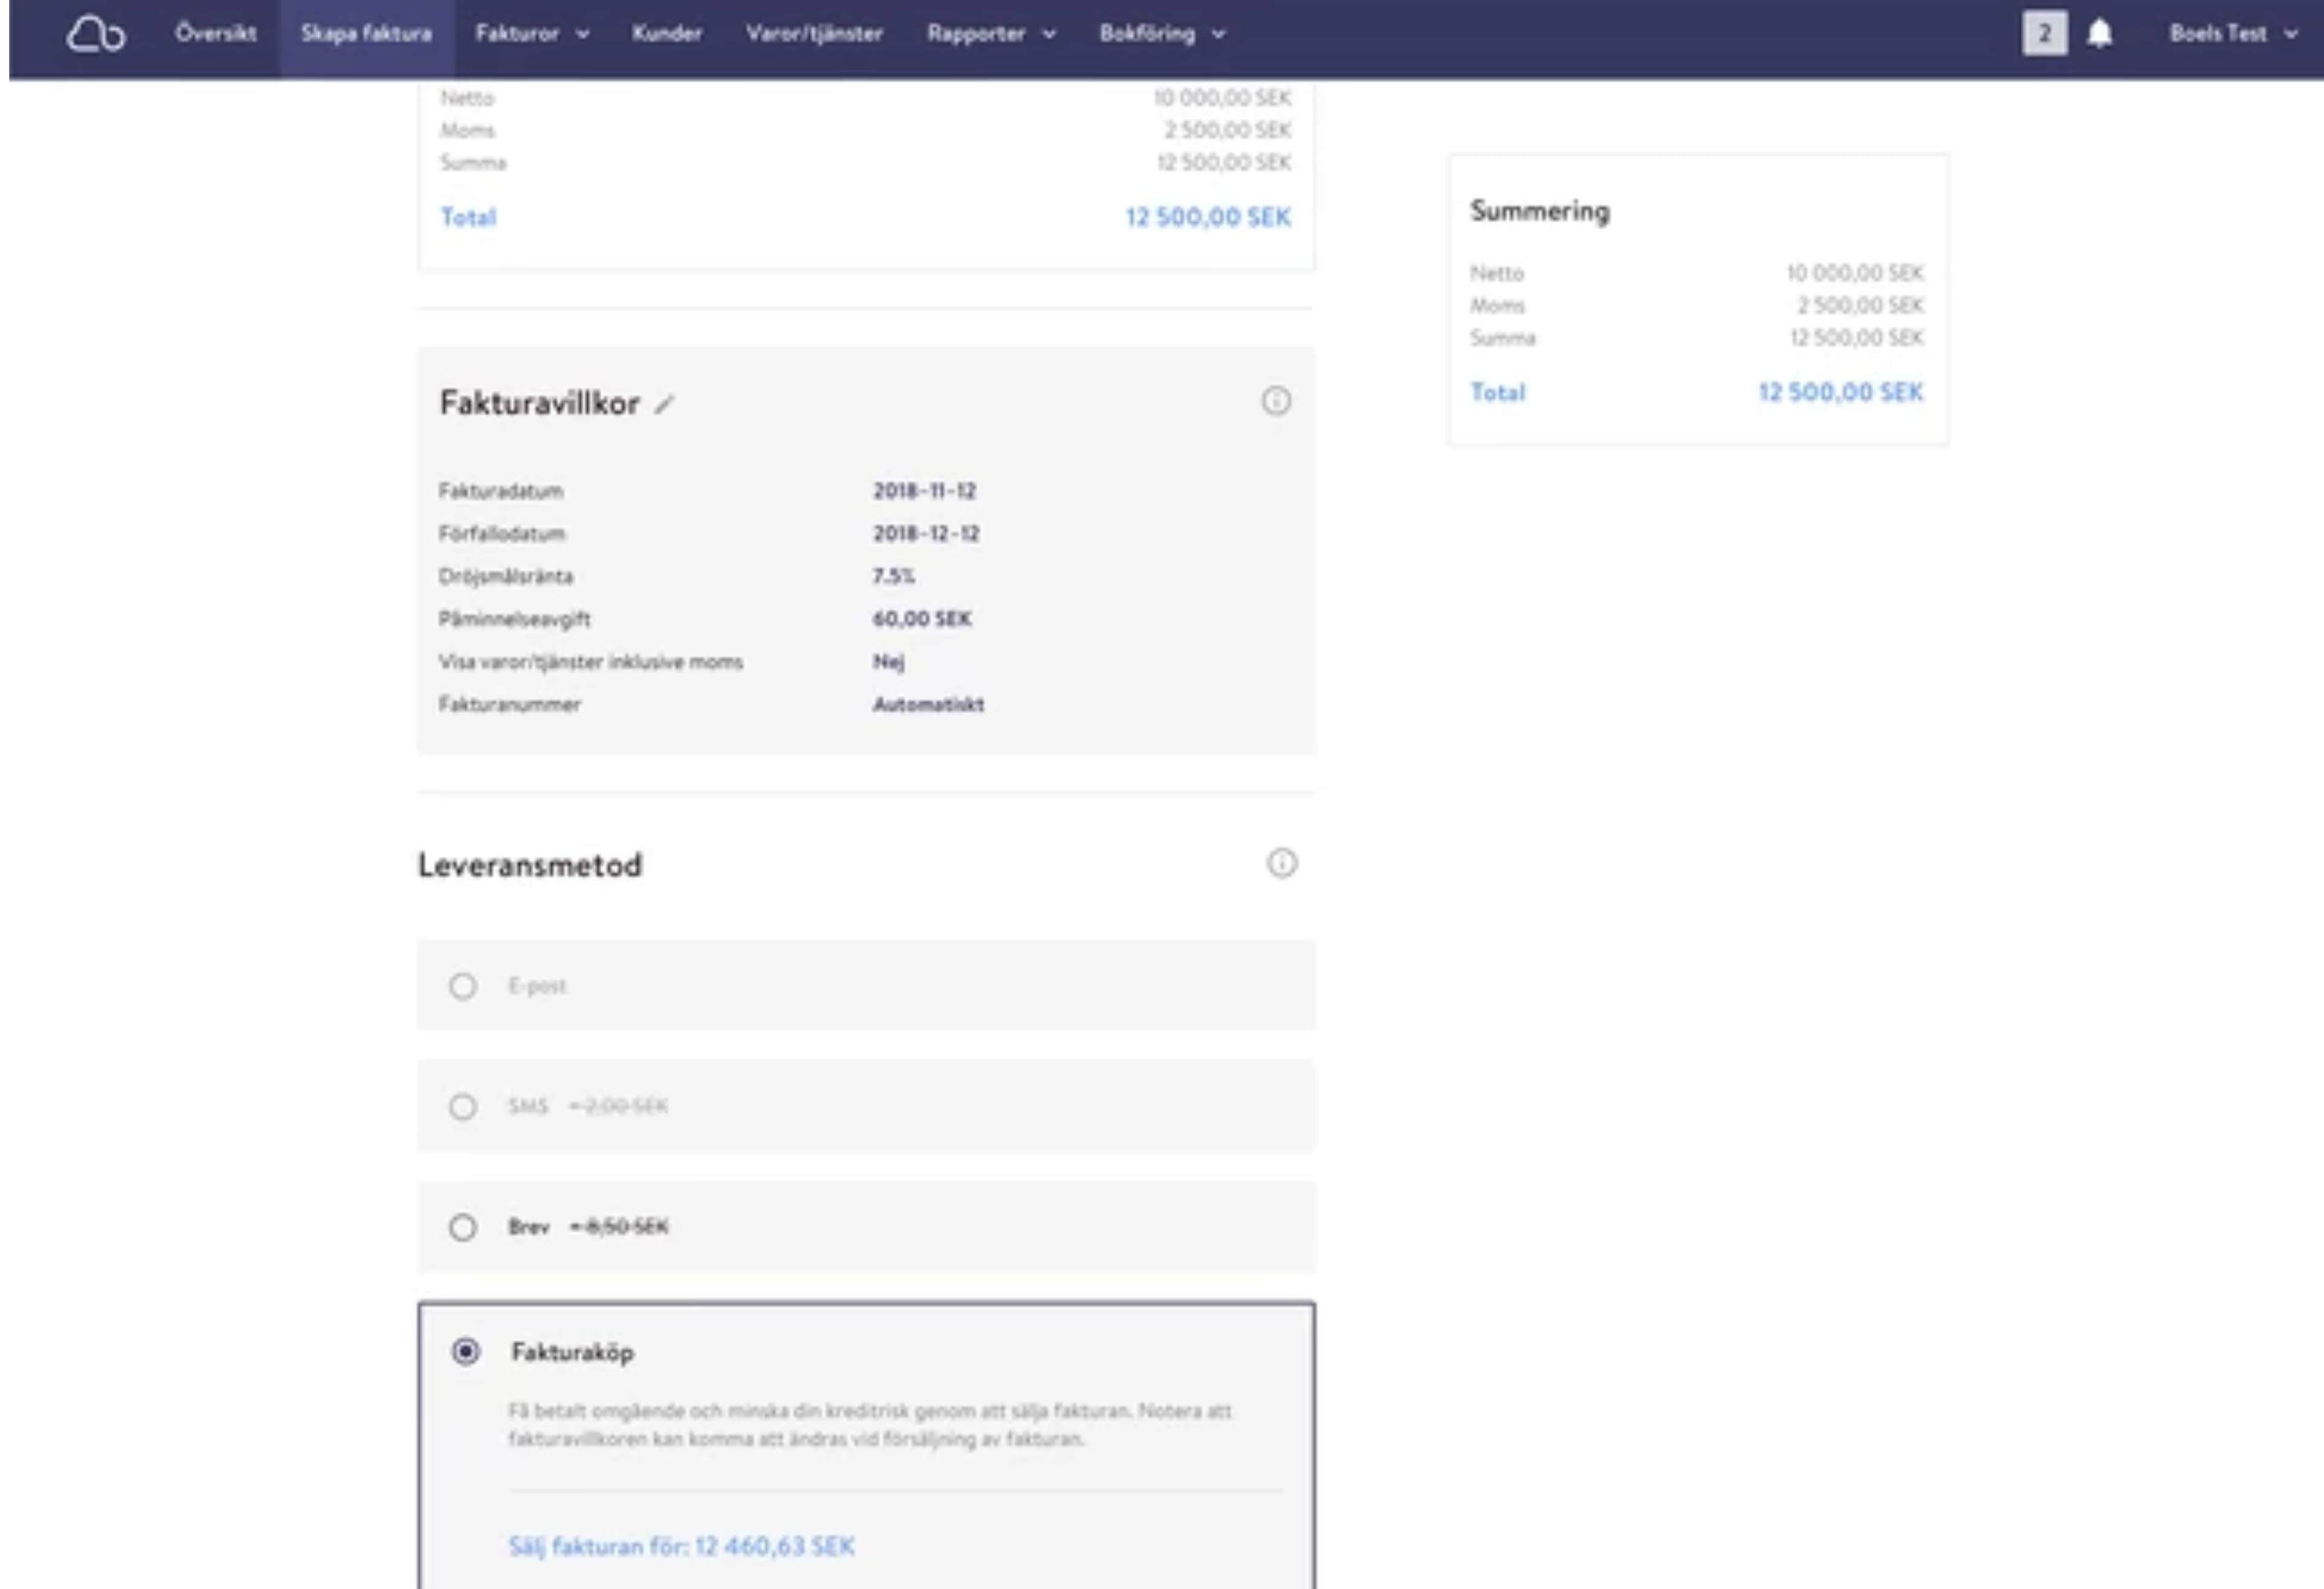Open the Boels Test account menu
2324x1589 pixels.
point(2233,34)
